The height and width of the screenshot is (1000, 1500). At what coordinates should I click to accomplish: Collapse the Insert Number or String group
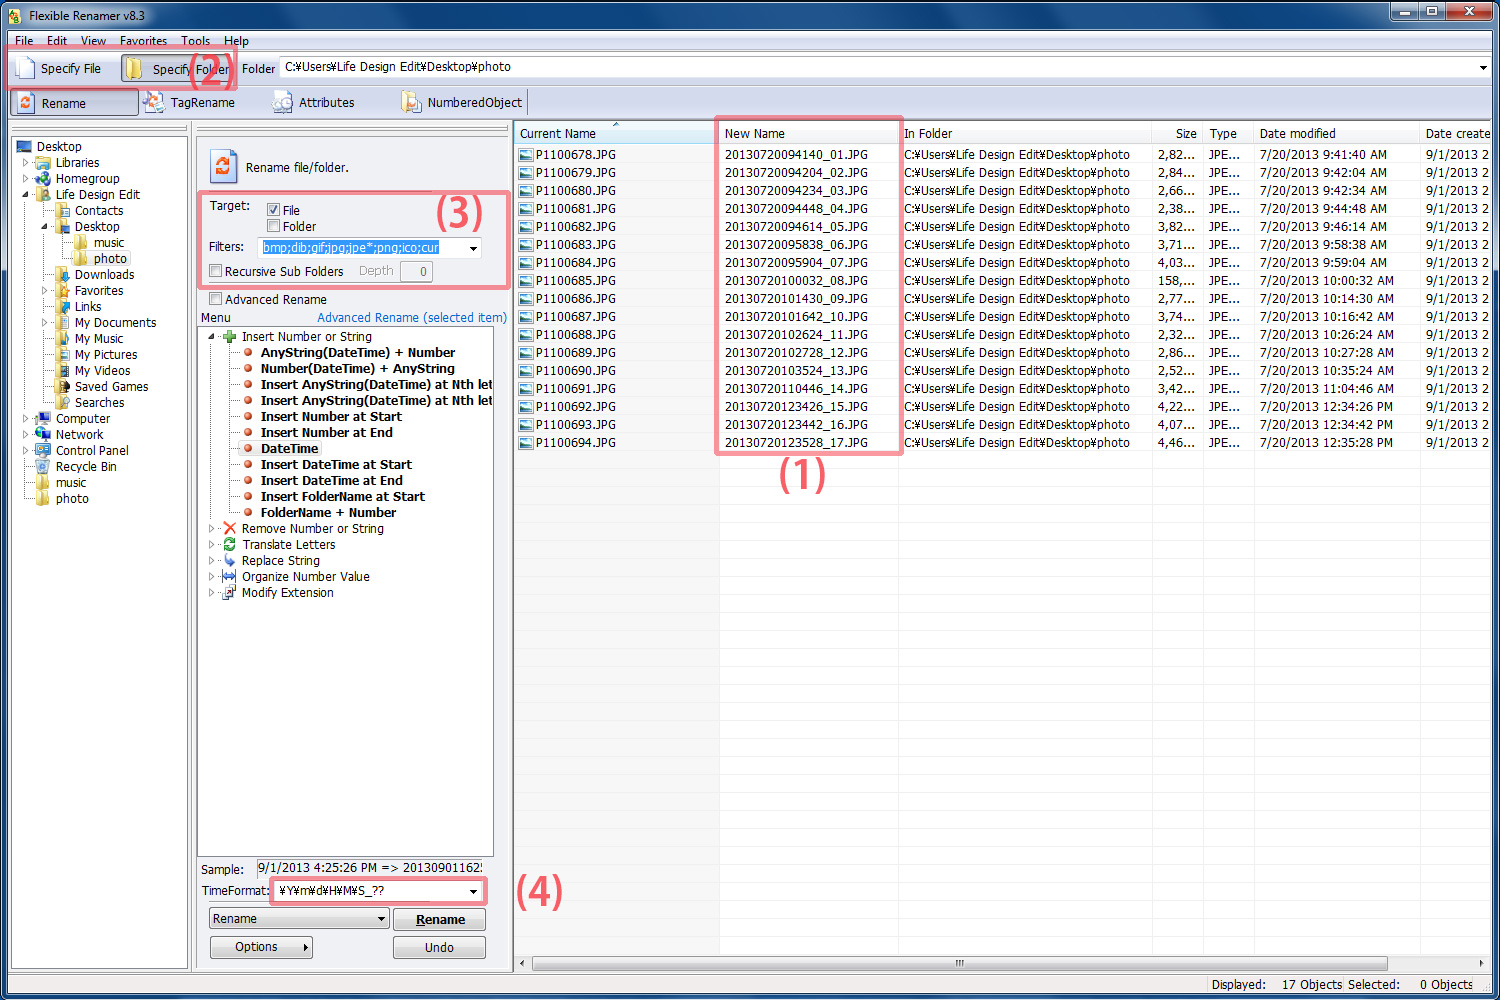pos(211,337)
